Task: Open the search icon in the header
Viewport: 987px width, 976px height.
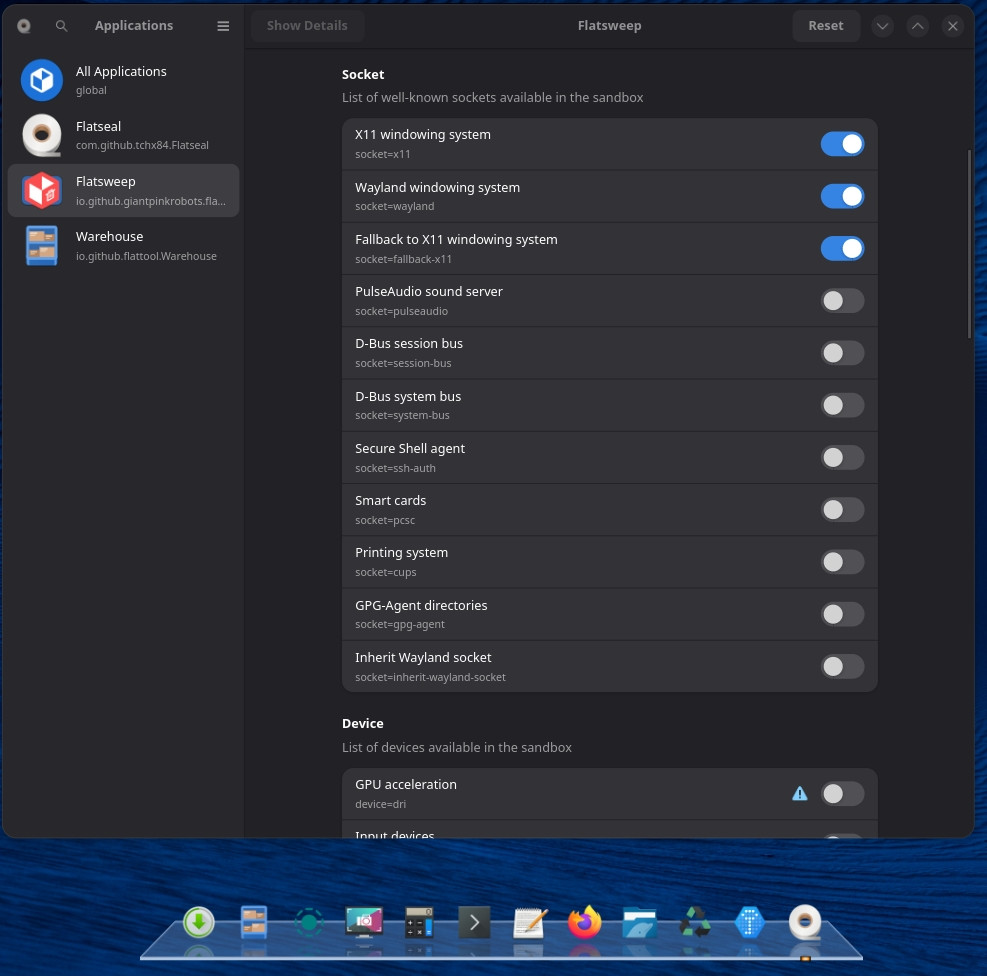Action: [x=61, y=26]
